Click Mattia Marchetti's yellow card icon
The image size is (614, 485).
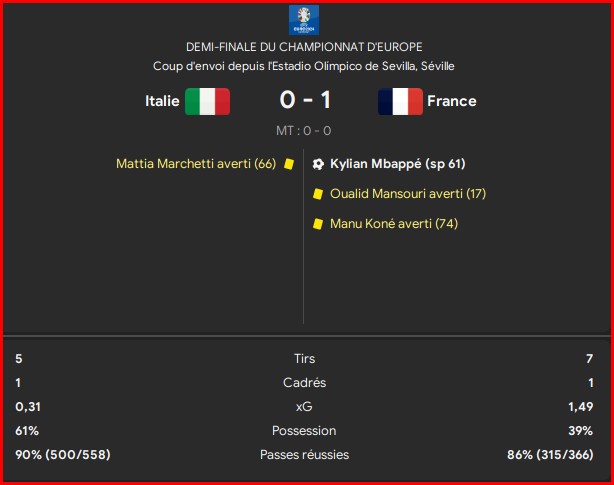tap(289, 164)
